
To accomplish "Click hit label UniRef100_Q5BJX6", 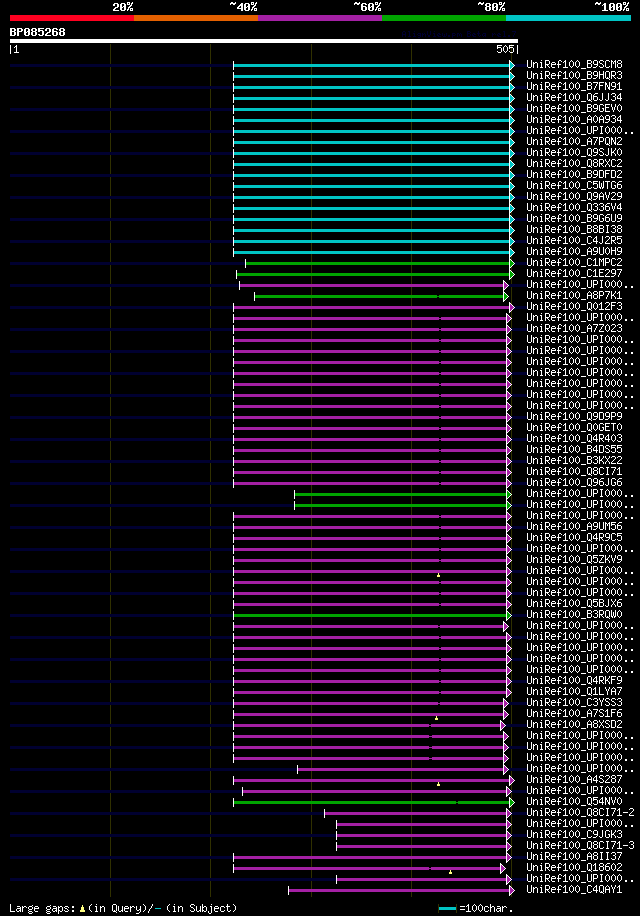I will pos(574,603).
